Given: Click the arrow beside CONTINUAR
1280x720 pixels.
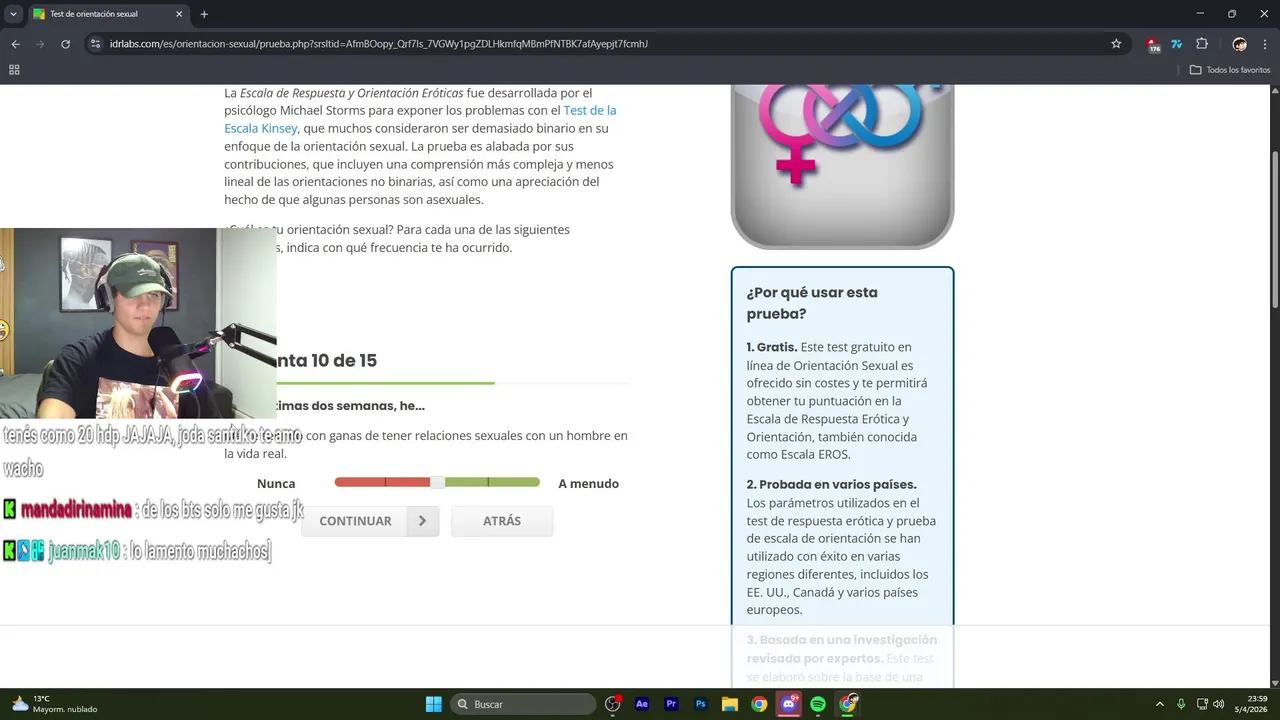Looking at the screenshot, I should tap(423, 521).
